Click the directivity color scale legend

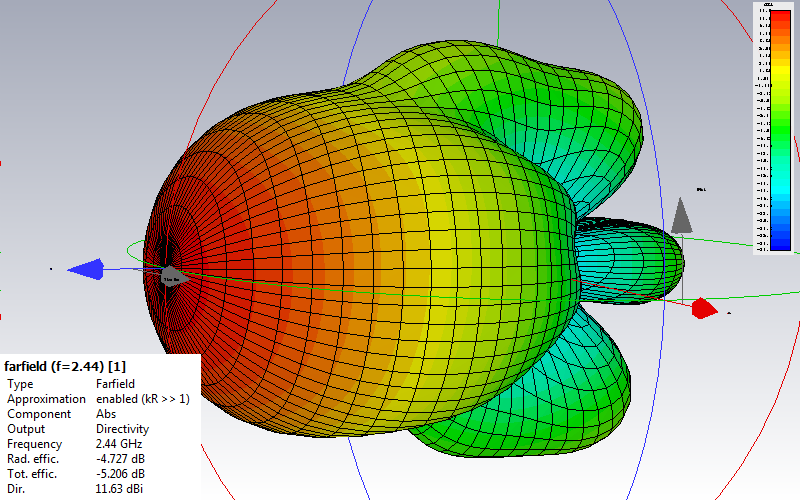[x=777, y=128]
